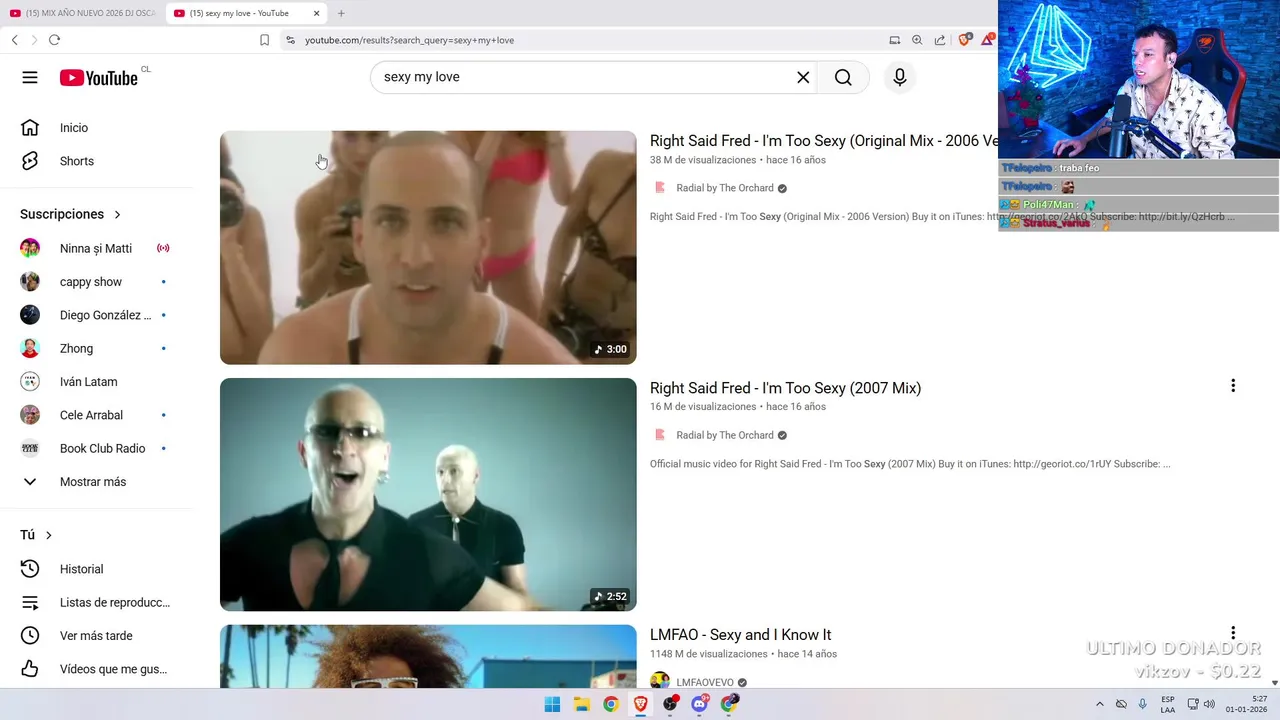Open the 'LMFAO - Sexy and I Know It' title
Viewport: 1280px width, 720px height.
tap(740, 635)
